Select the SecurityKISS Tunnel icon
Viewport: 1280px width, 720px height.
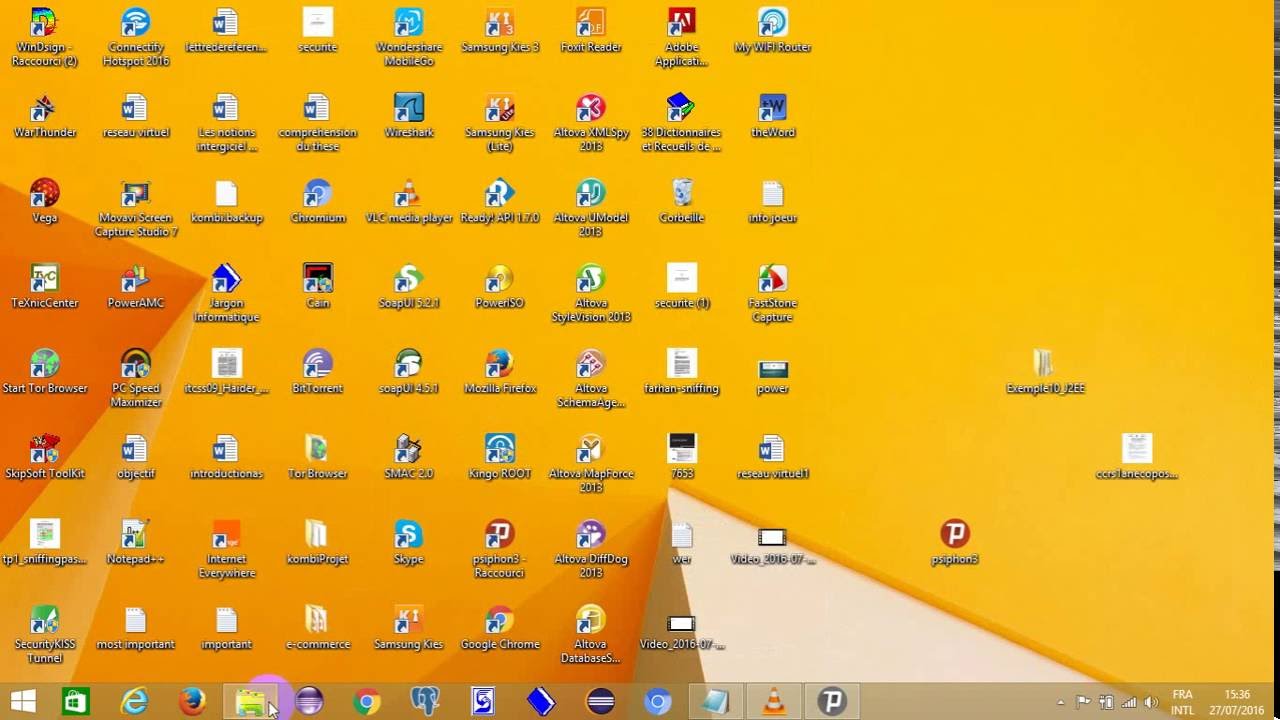click(x=44, y=634)
